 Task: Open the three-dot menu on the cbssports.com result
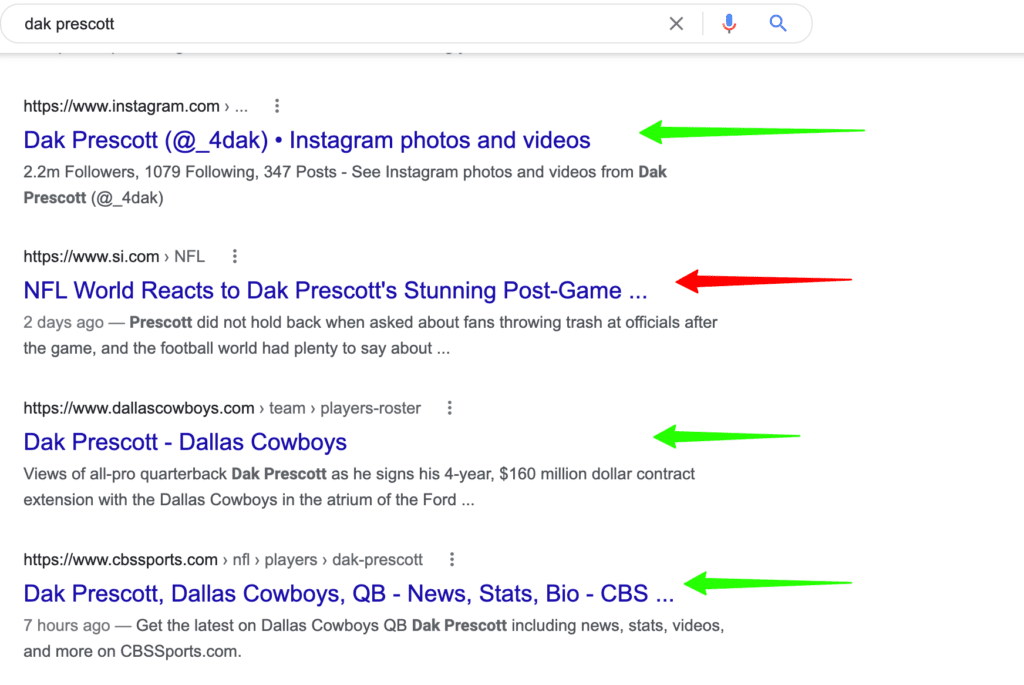pyautogui.click(x=453, y=559)
